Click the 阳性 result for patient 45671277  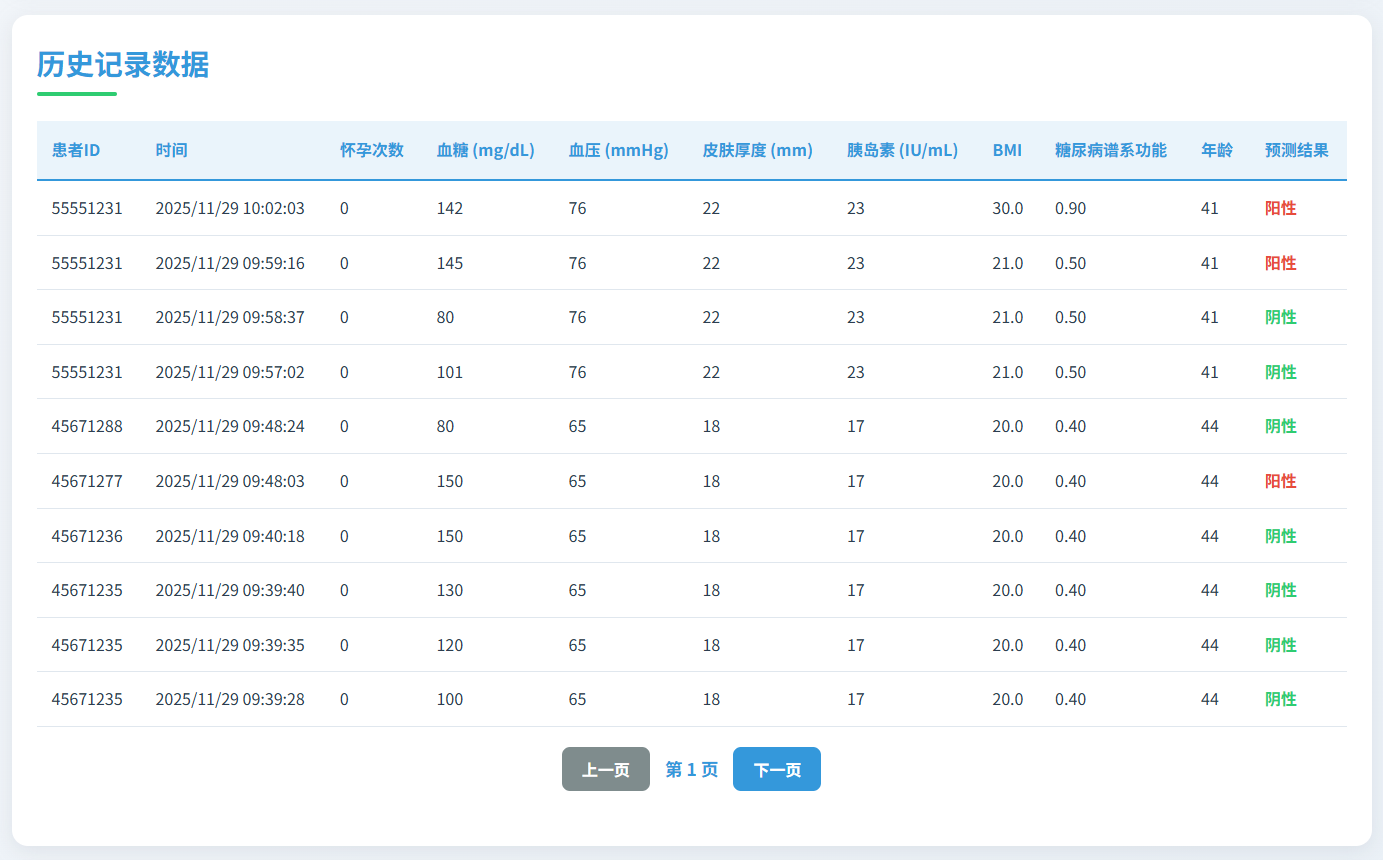(1280, 481)
